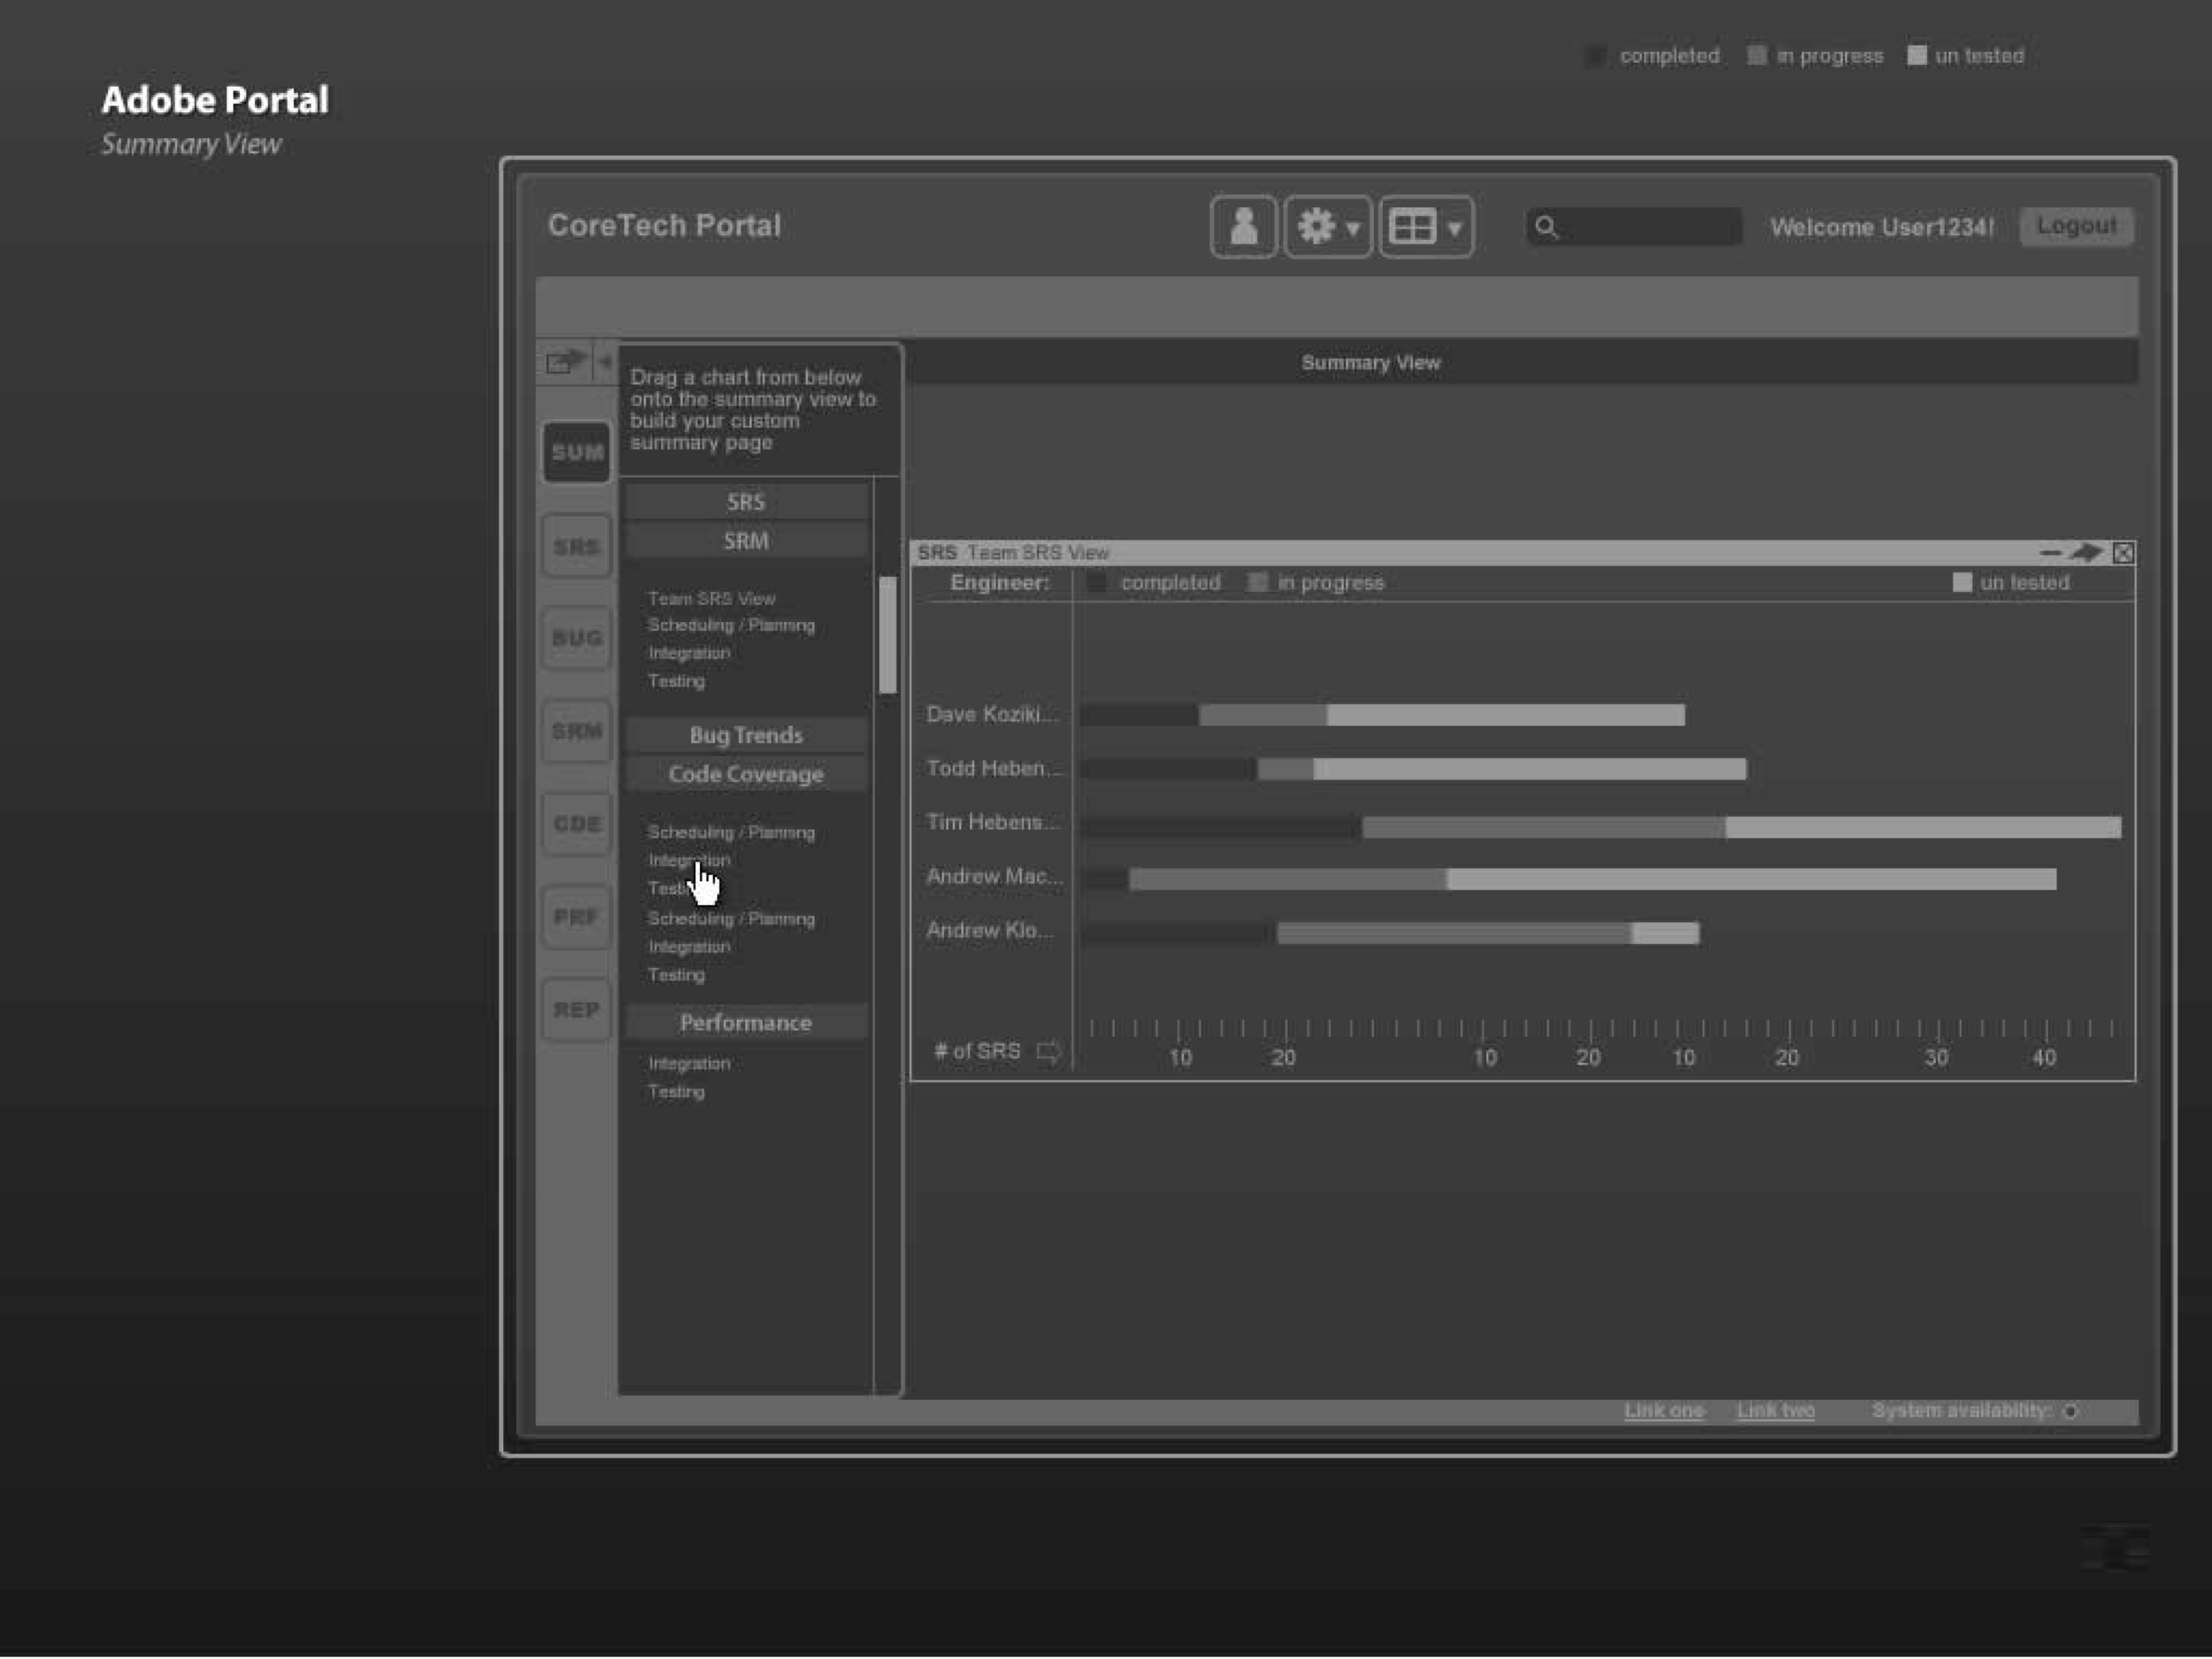Click the # of SRS arrow icon
Screen dimensions: 2212x1659
coord(1048,1051)
